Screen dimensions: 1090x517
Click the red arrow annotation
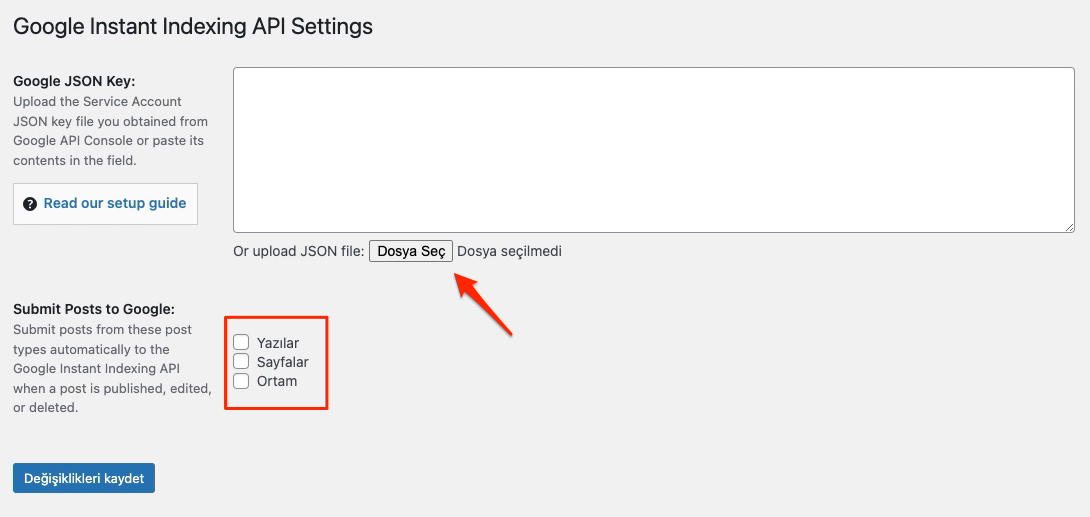484,302
